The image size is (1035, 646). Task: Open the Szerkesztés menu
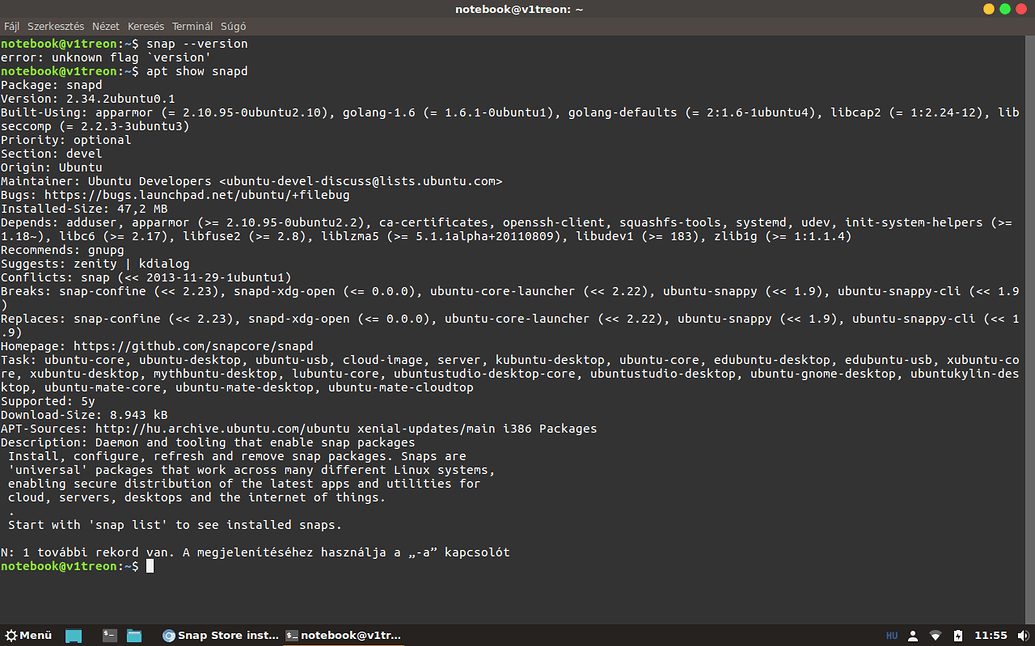[56, 26]
